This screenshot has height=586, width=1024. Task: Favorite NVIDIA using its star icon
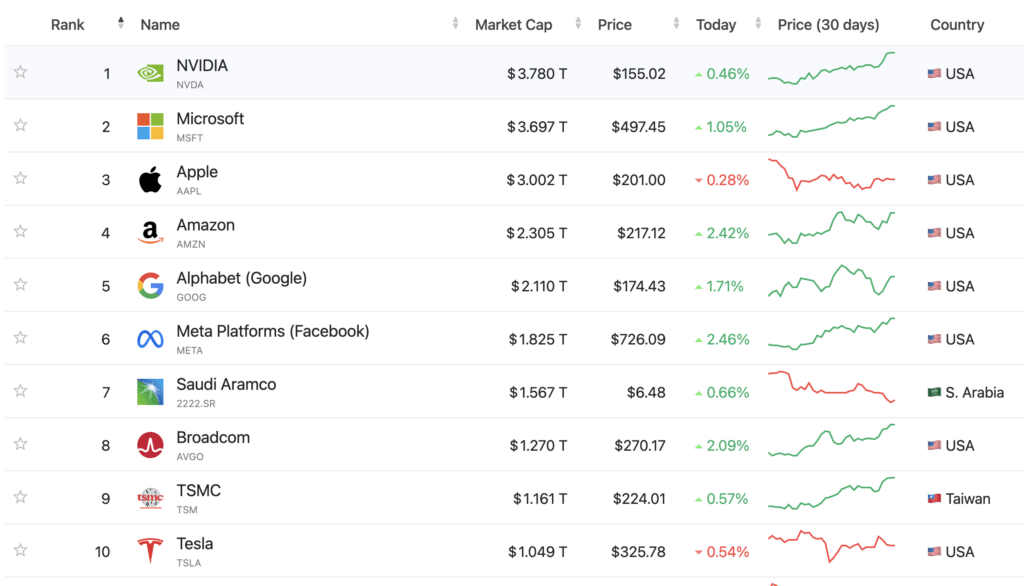[20, 72]
